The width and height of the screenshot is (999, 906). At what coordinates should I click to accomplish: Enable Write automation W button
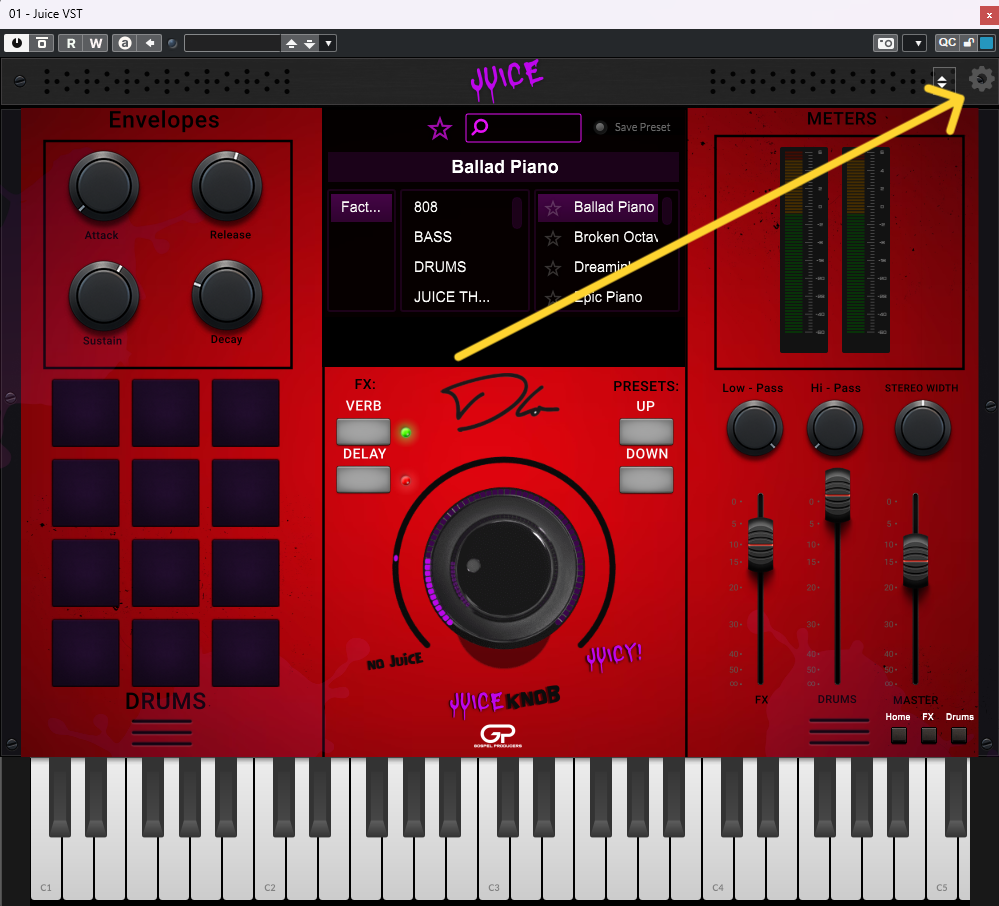click(x=96, y=43)
